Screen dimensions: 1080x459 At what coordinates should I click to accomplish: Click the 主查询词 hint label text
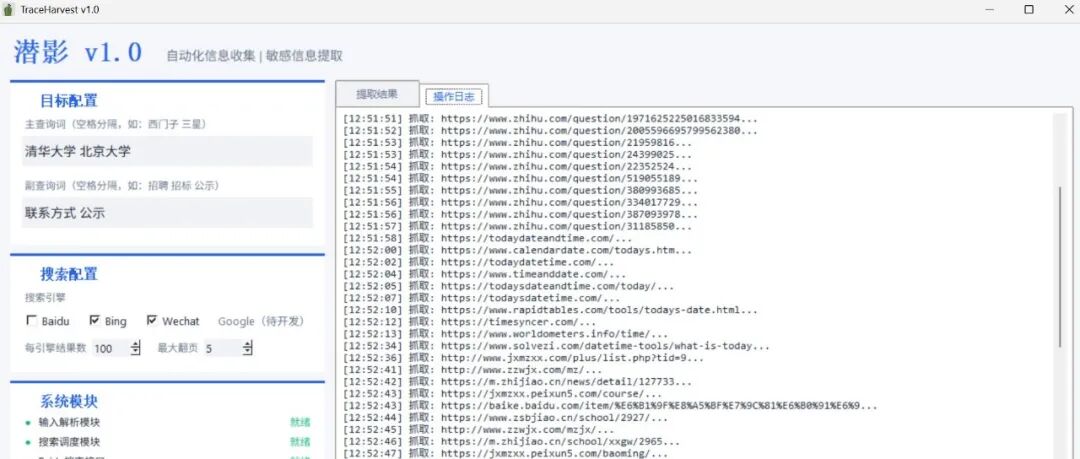tap(116, 124)
